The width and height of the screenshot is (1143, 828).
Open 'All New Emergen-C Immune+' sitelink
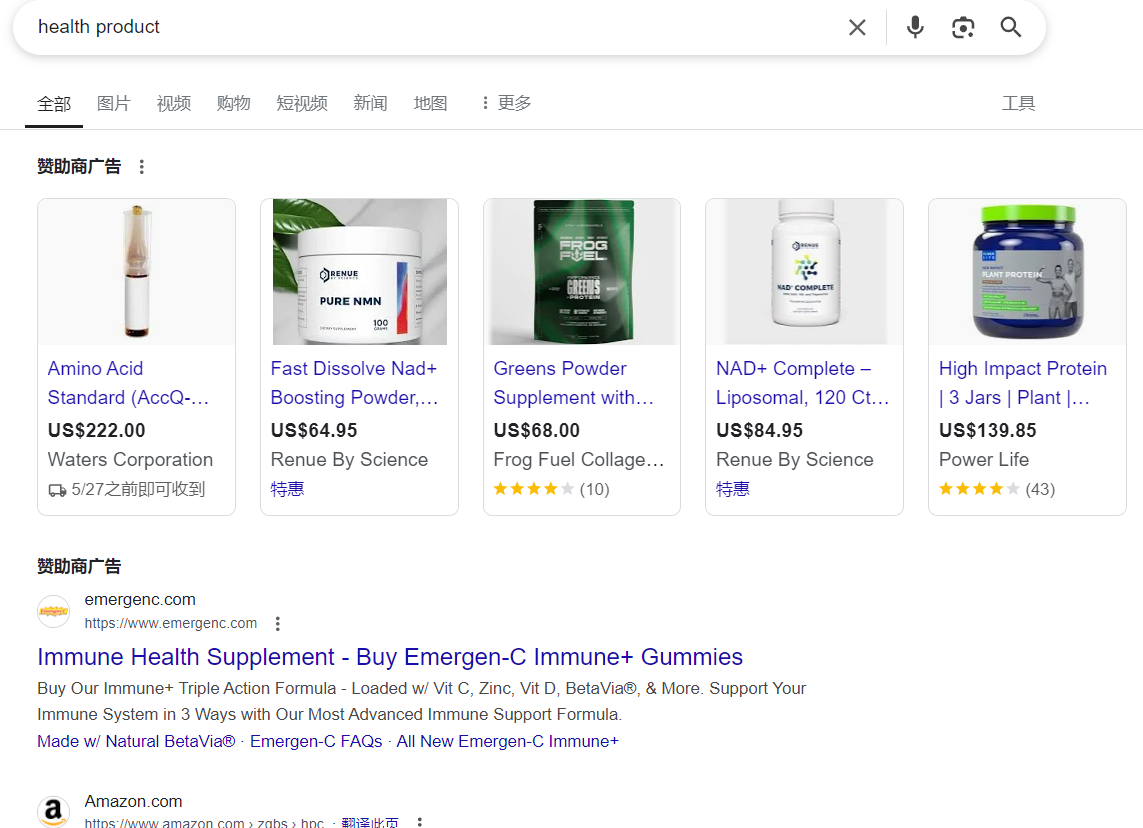[x=507, y=742]
